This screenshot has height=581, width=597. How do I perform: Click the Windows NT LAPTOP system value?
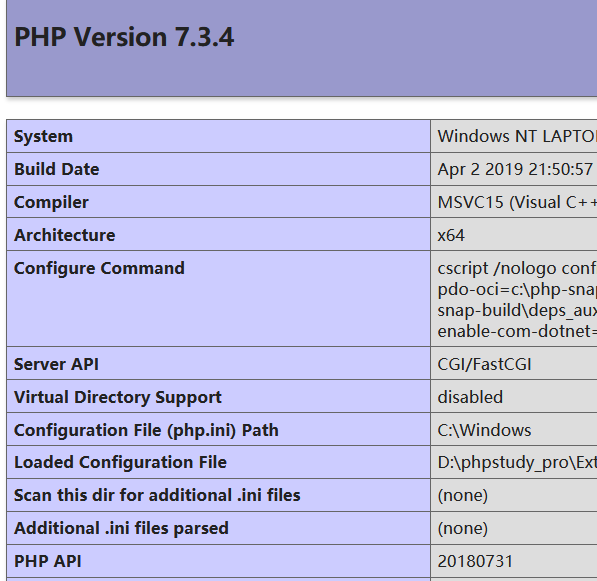[517, 136]
